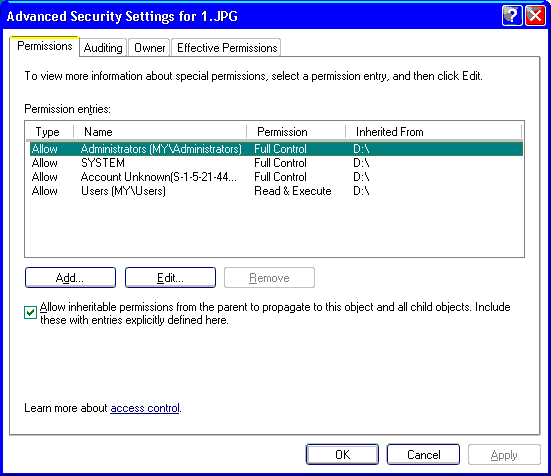Image resolution: width=551 pixels, height=476 pixels.
Task: Click the Remove button
Action: (269, 278)
